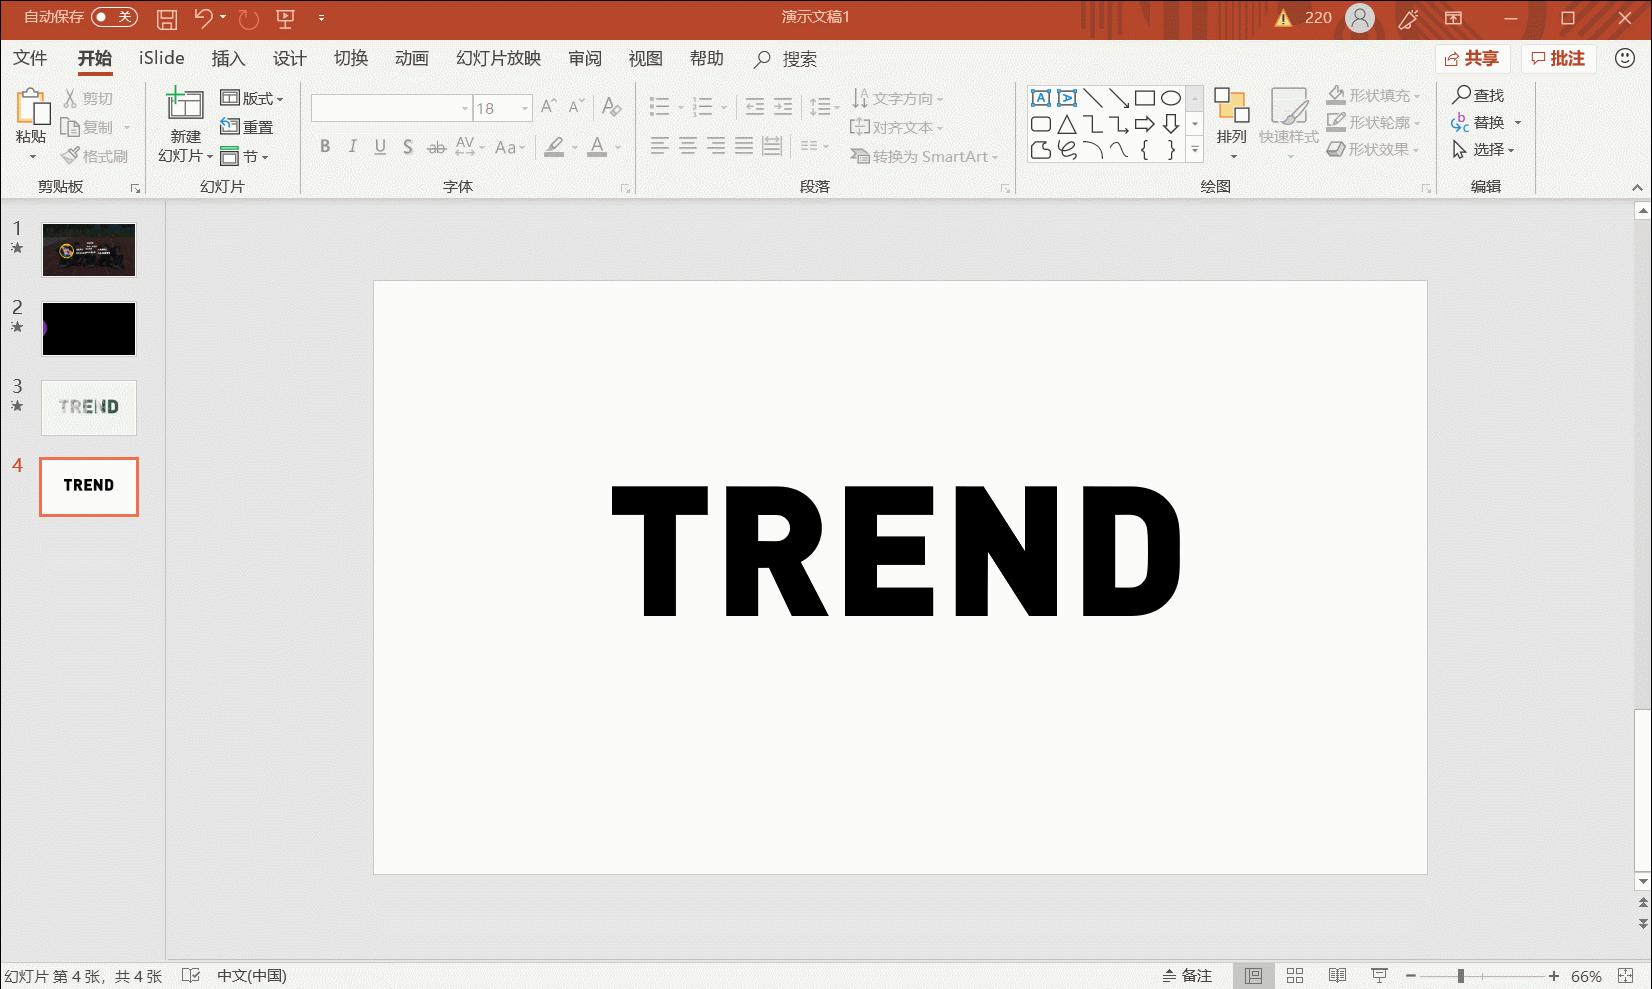Switch to slide sorter view icon
This screenshot has height=989, width=1652.
click(1295, 976)
